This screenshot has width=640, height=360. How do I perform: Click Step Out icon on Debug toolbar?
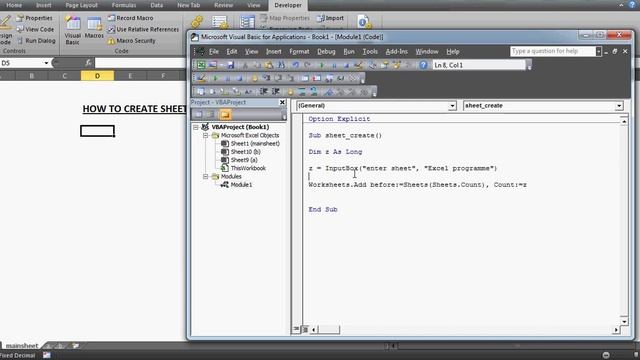[x=291, y=78]
